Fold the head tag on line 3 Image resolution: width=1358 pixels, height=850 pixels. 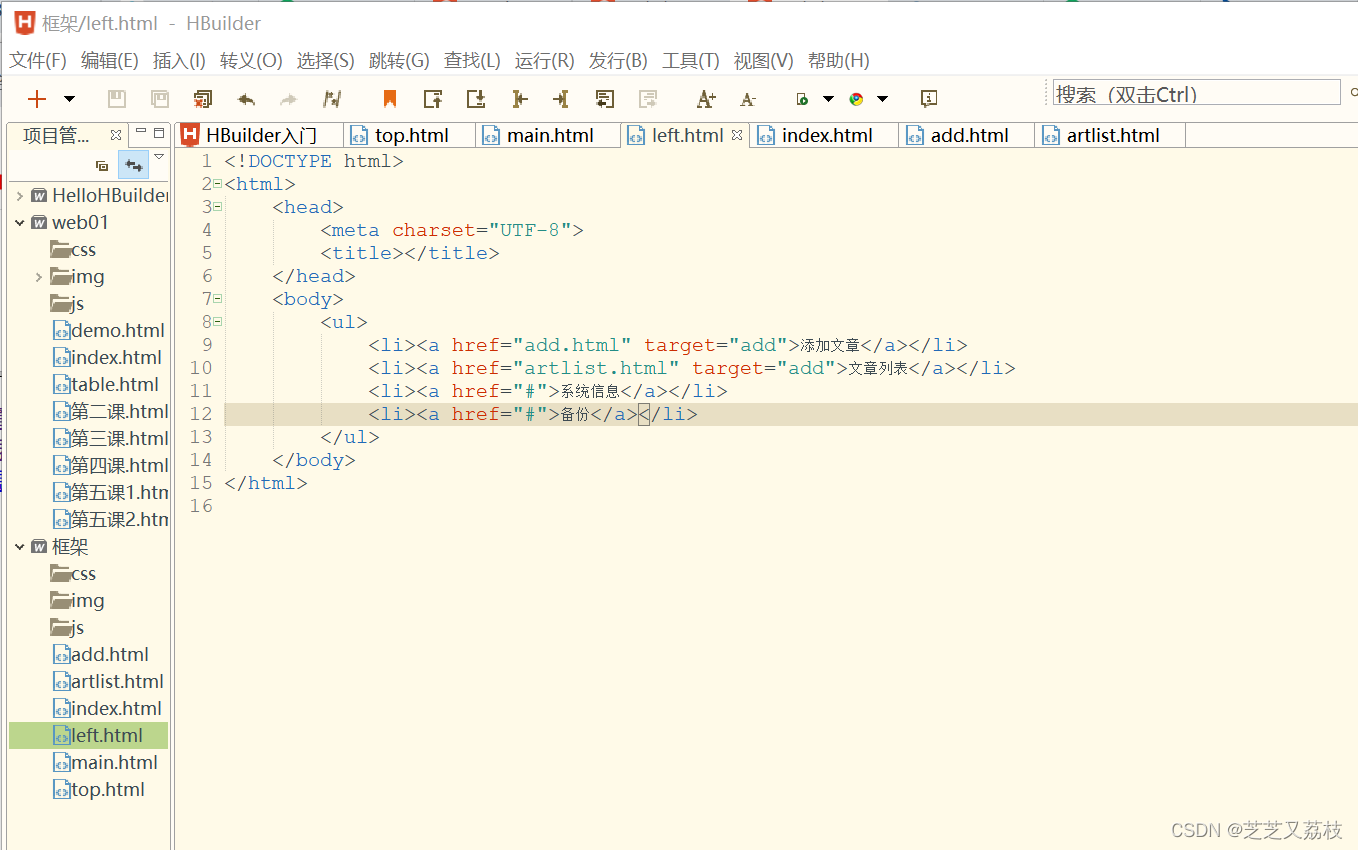218,207
